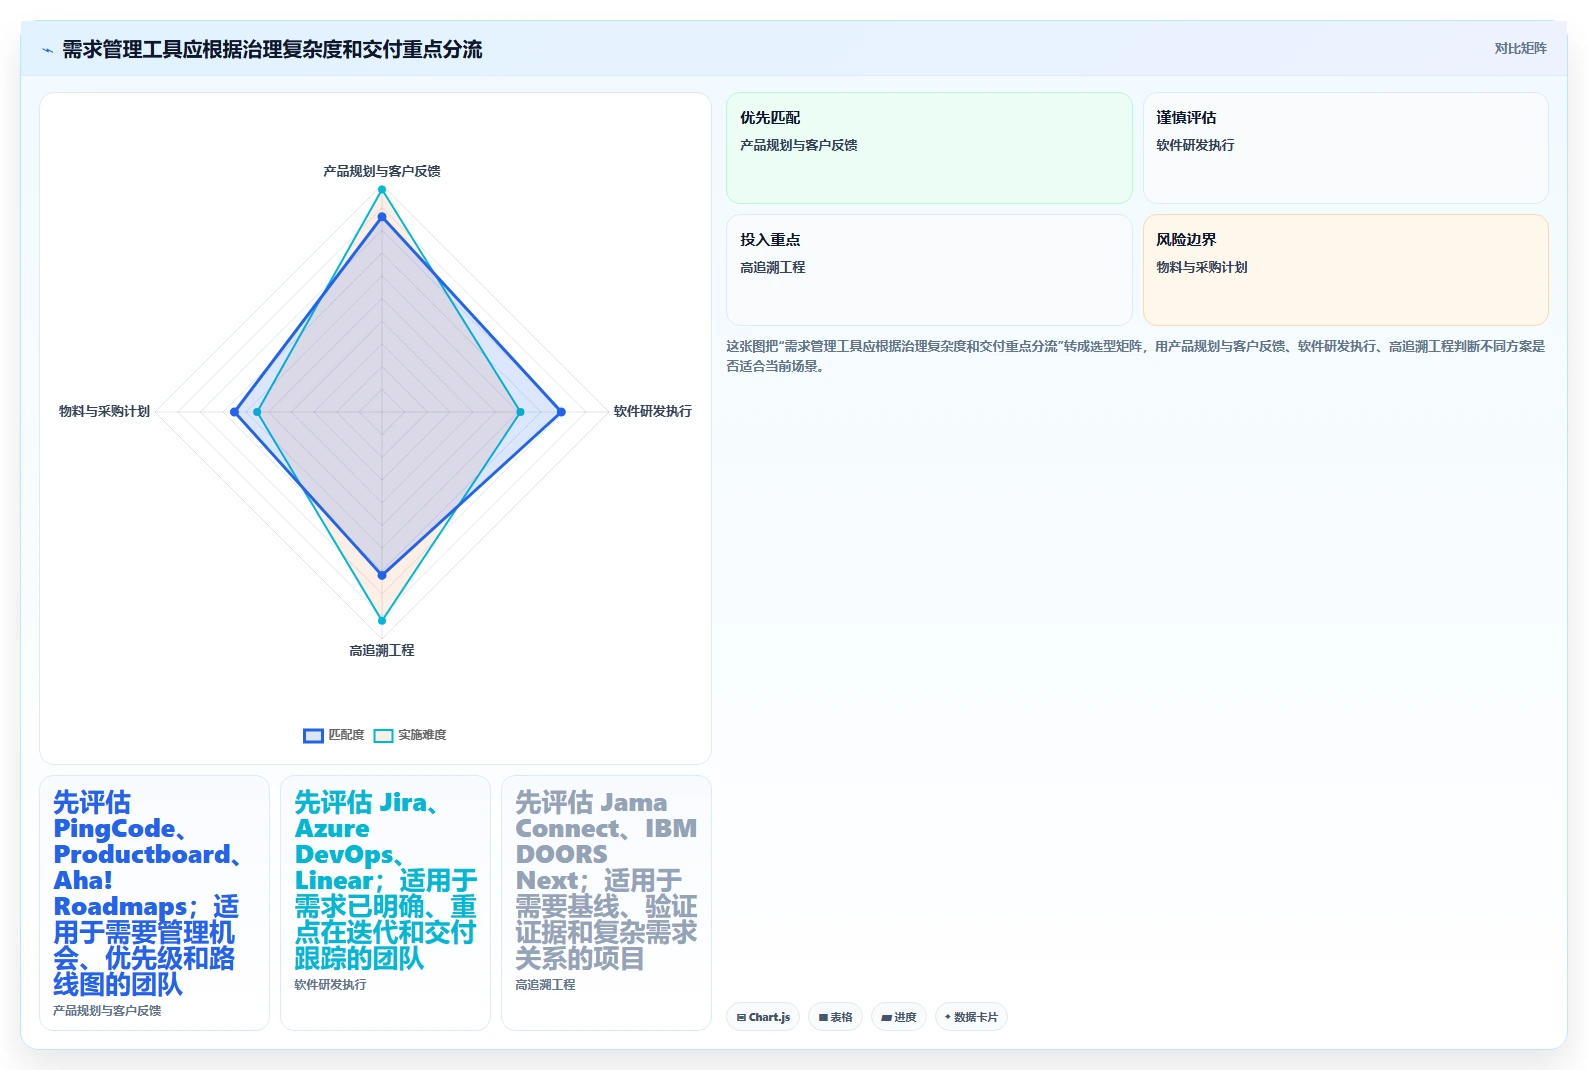The width and height of the screenshot is (1588, 1070).
Task: Click the description paragraph below the cards
Action: coord(1136,356)
